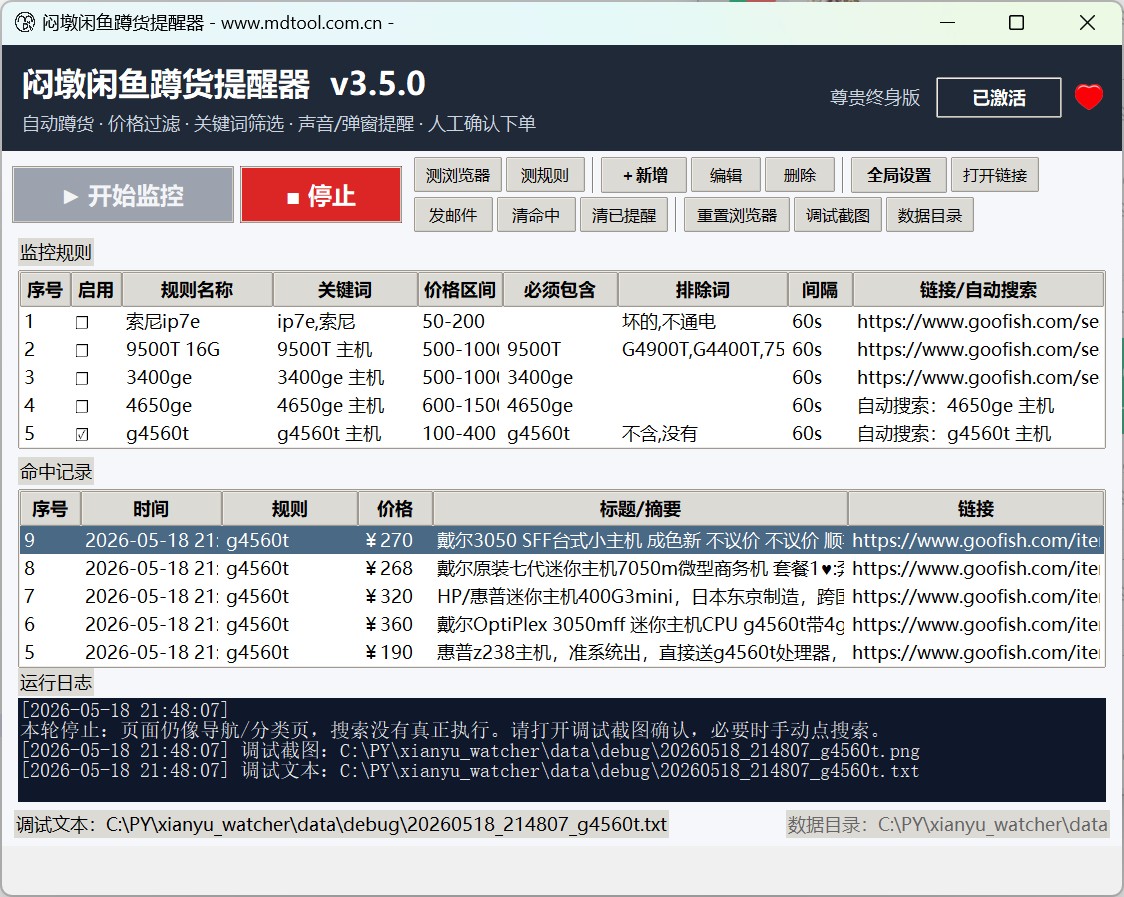Select keyword cell 4650ge 主机
The image size is (1124, 897).
330,405
